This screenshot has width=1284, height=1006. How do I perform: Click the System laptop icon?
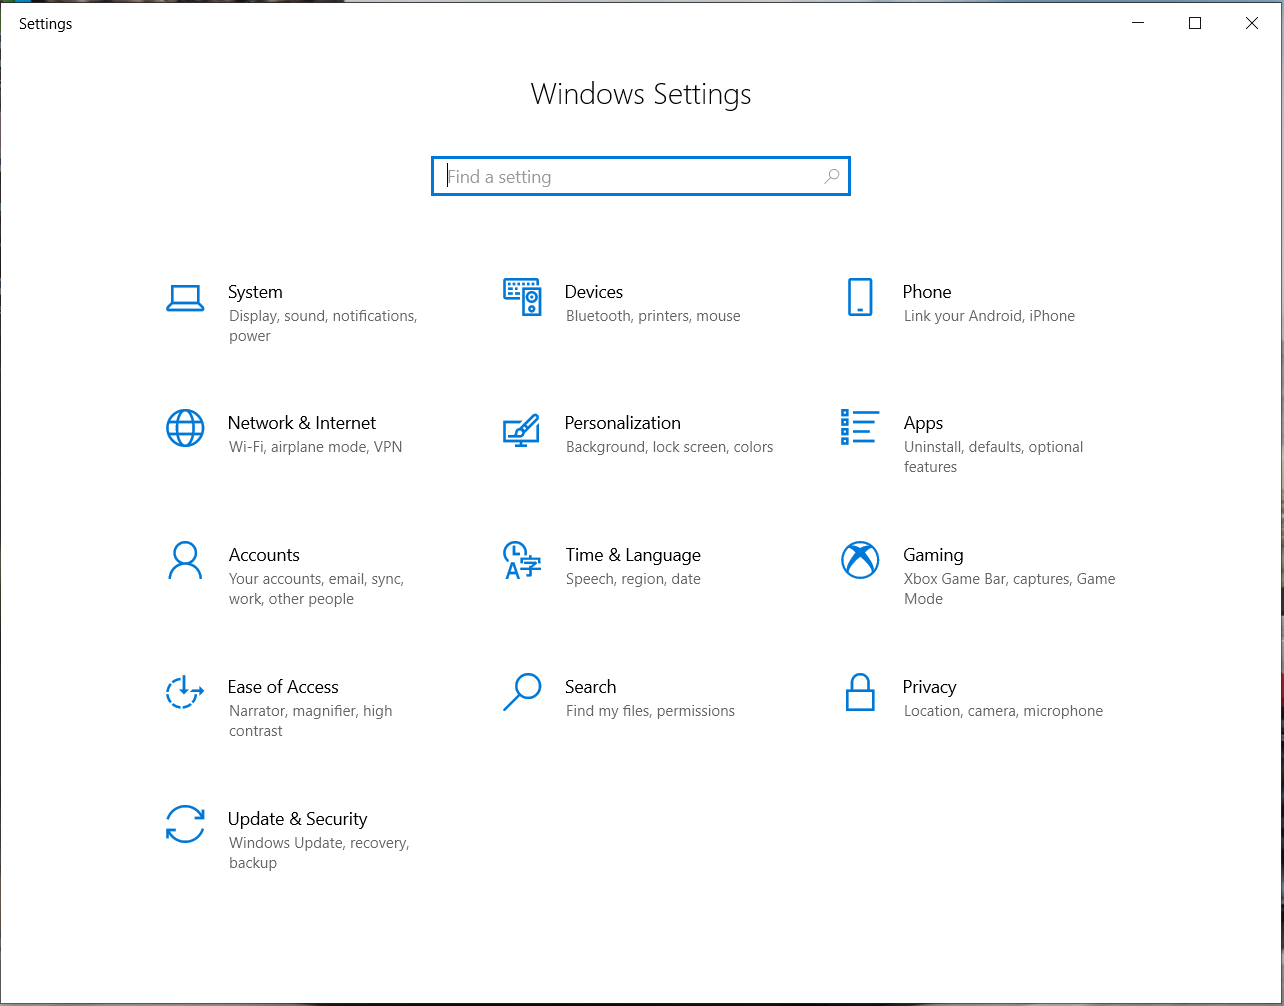185,298
